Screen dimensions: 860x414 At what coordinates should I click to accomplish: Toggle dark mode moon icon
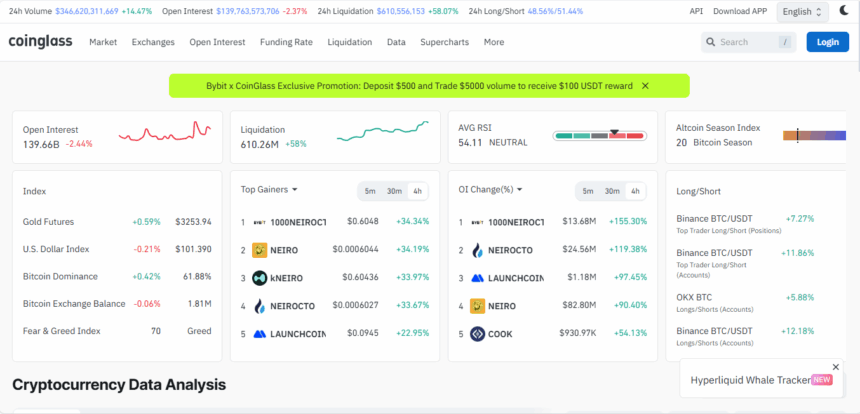click(x=844, y=10)
